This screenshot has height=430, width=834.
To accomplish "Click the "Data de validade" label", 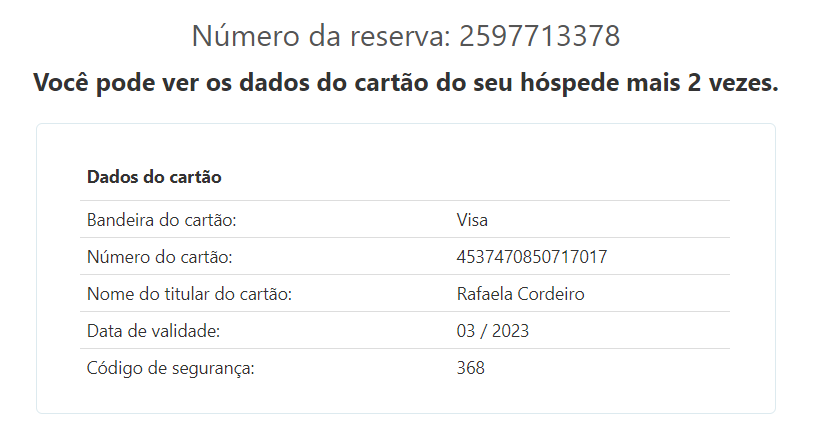I will coord(153,331).
